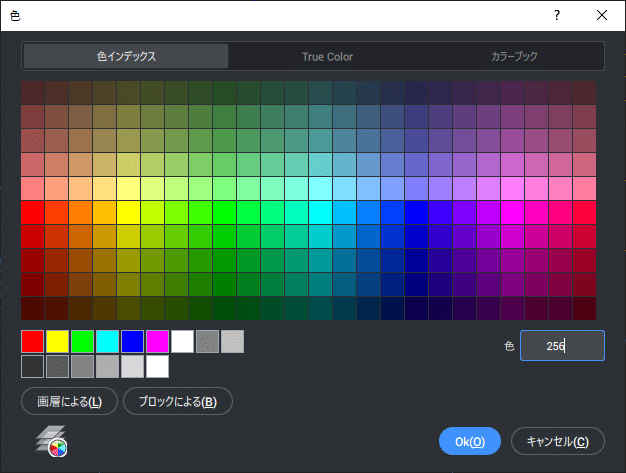
Task: Pick pastel yellow in the palette grid
Action: (129, 188)
